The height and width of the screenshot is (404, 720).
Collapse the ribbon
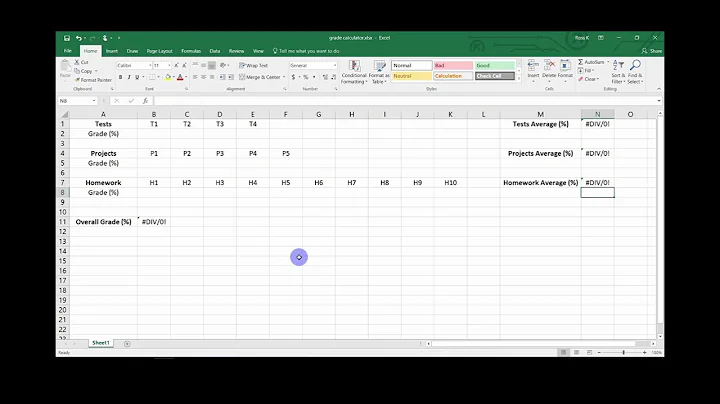(x=659, y=89)
